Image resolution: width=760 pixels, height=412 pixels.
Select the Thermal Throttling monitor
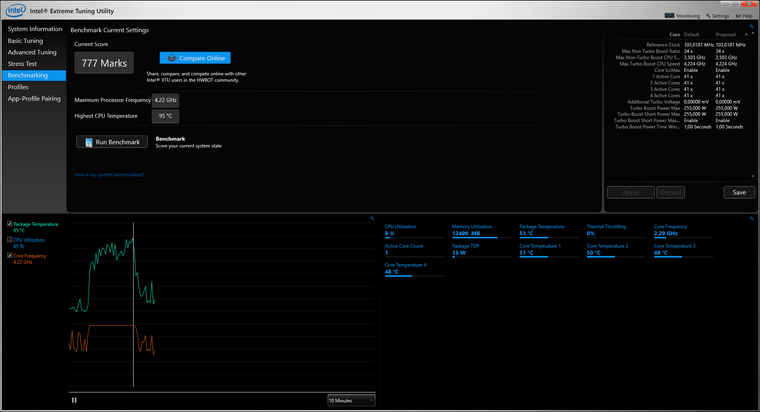616,230
